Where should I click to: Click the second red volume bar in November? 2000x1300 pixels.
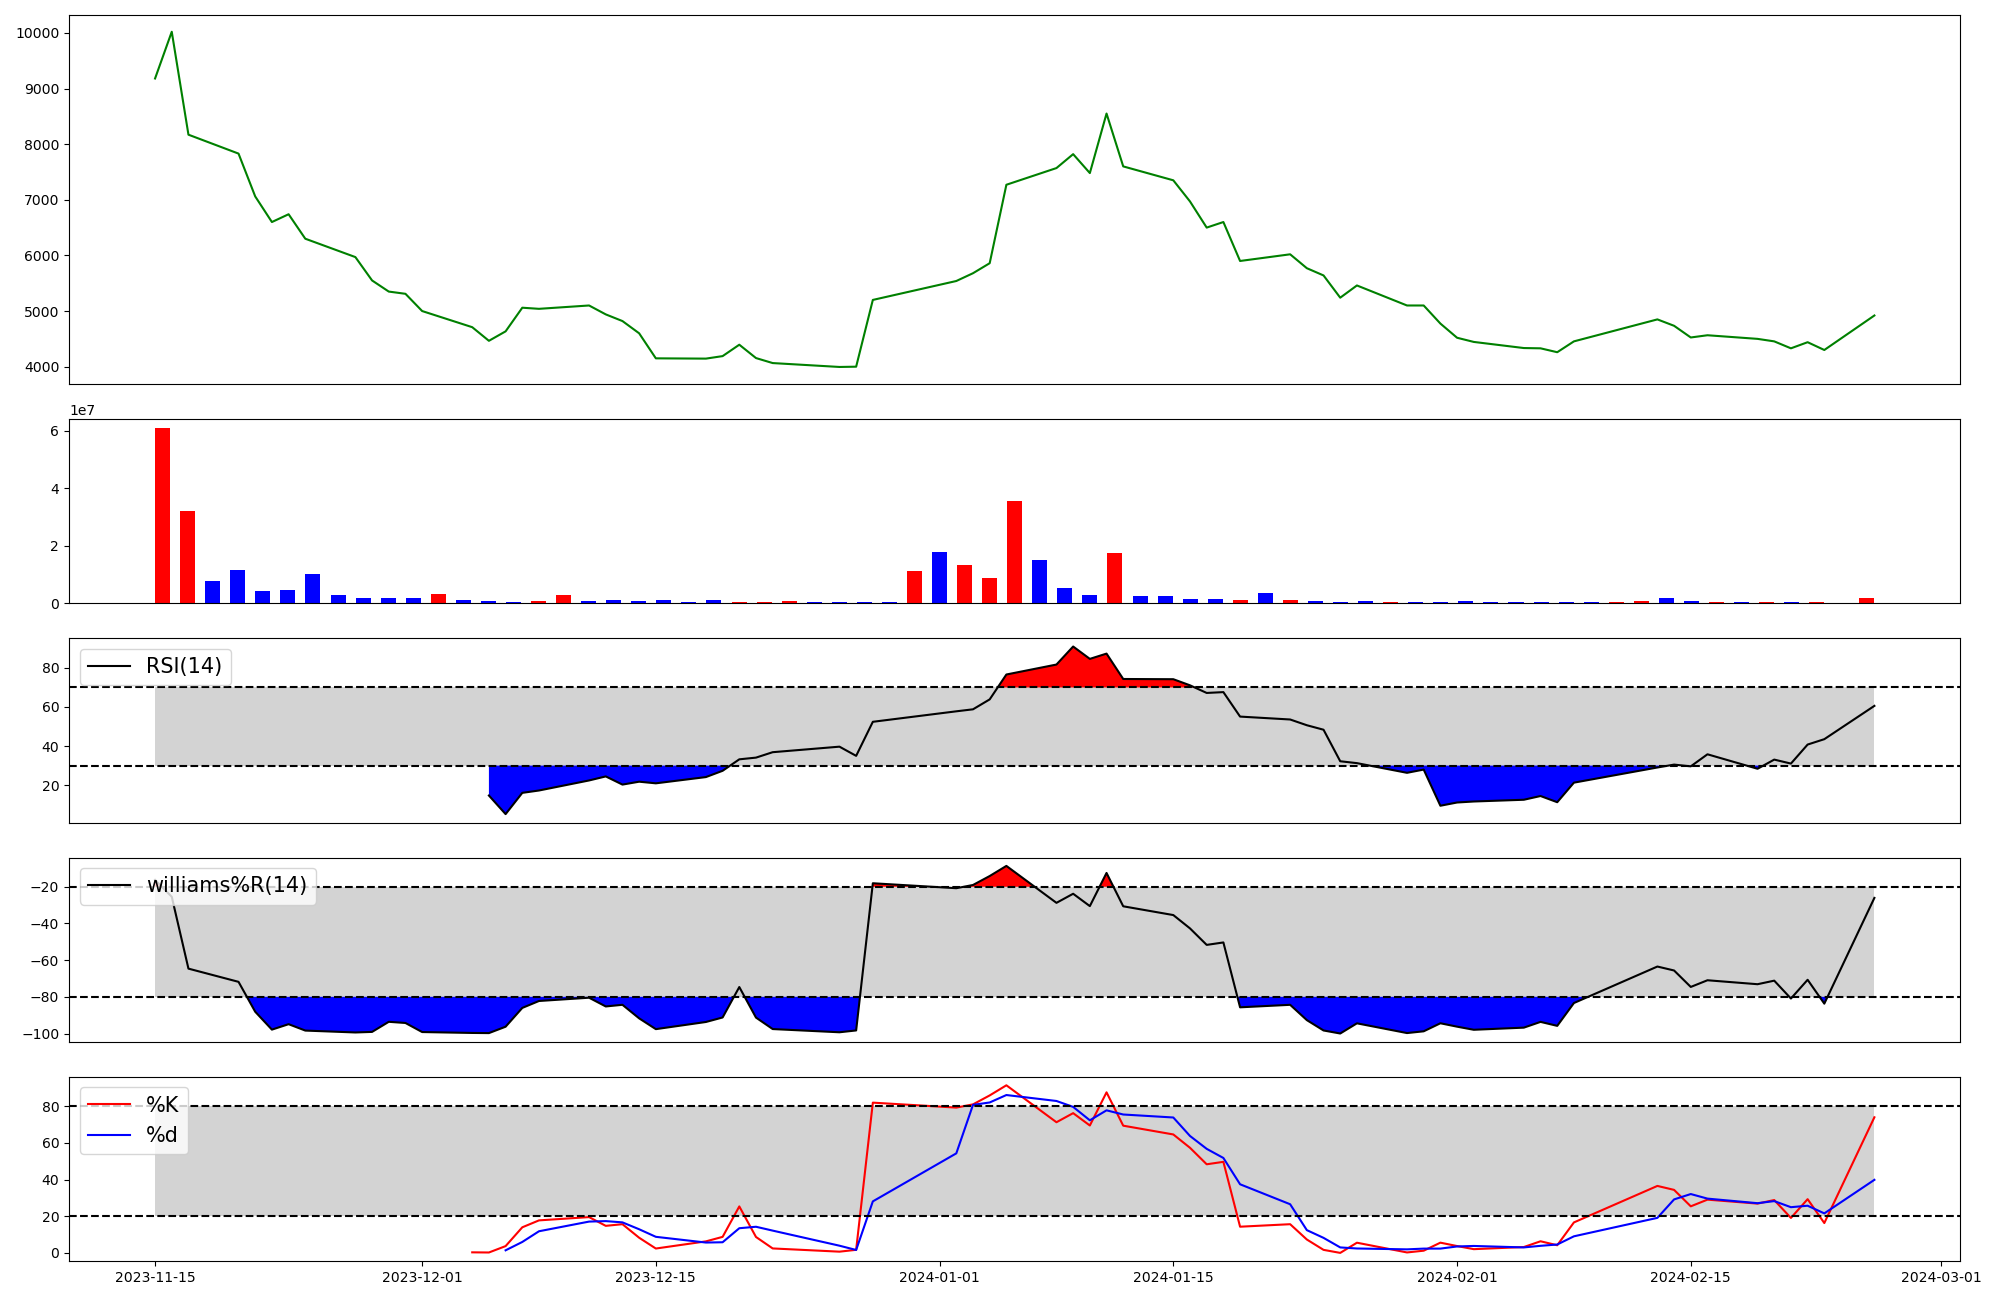(187, 556)
